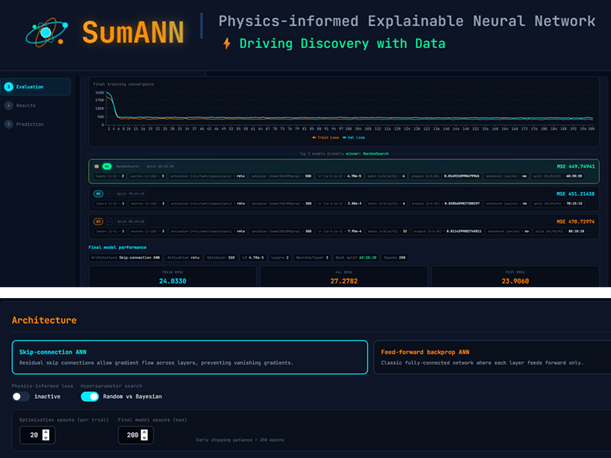Viewport: 611px width, 458px height.
Task: Select the Skip-connection ANN architecture card
Action: tap(190, 357)
